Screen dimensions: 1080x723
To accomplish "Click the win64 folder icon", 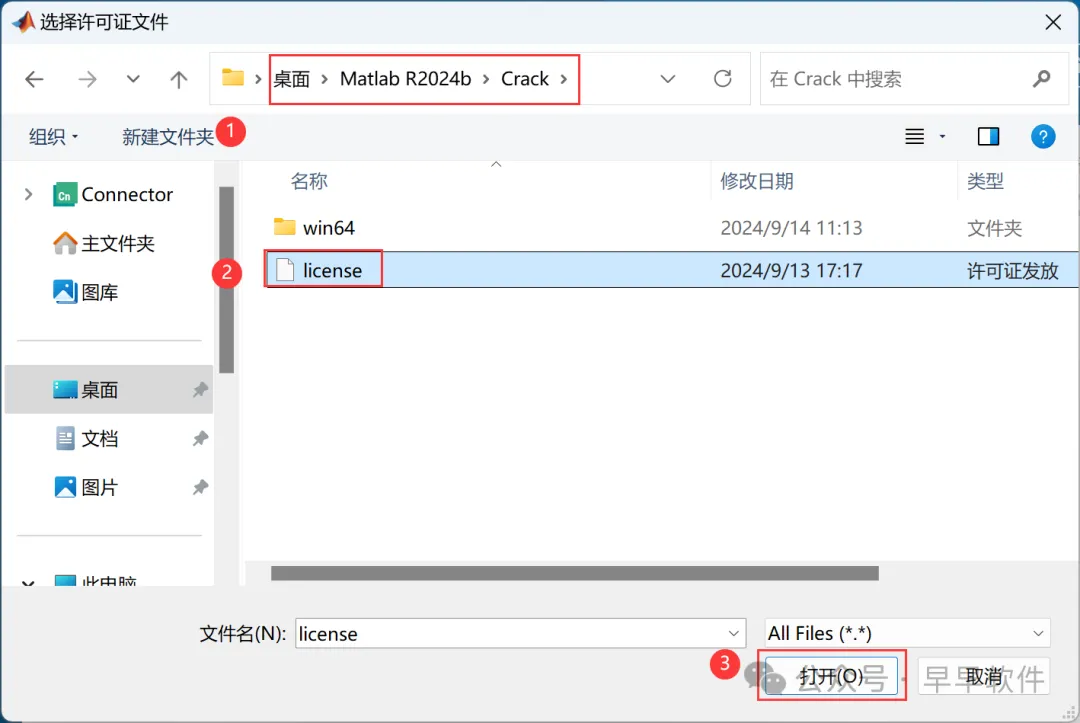I will pos(284,227).
